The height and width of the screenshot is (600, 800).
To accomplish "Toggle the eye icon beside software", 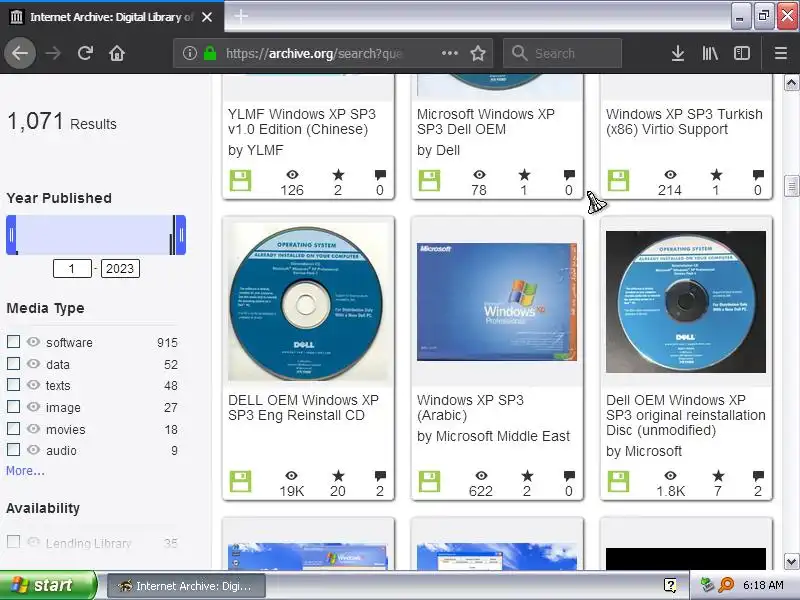I will tap(33, 342).
